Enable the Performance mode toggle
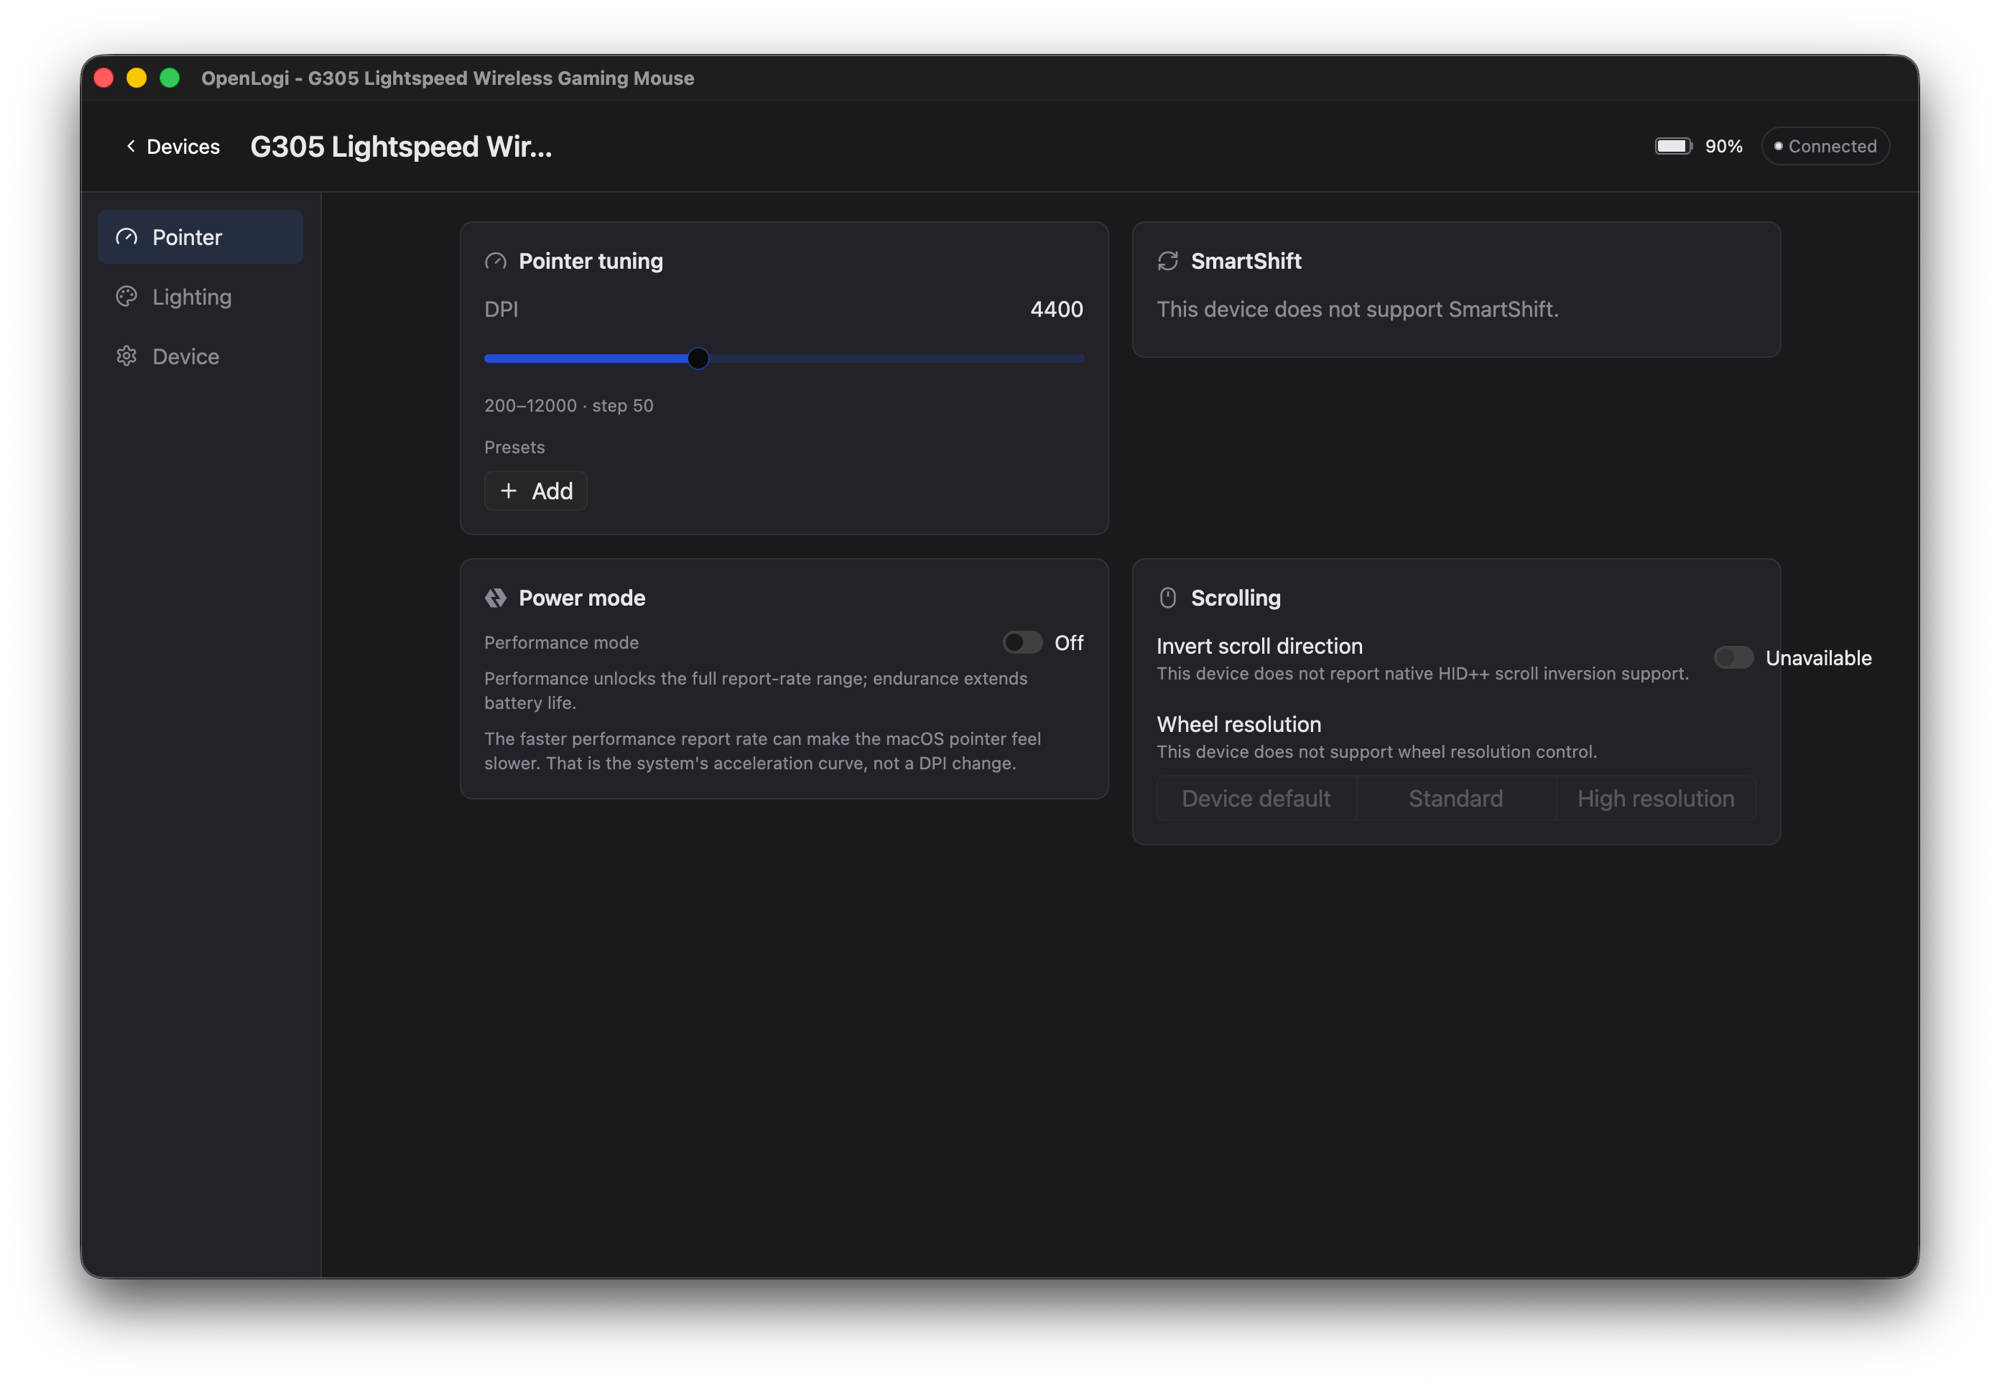Image resolution: width=2000 pixels, height=1385 pixels. 1022,643
